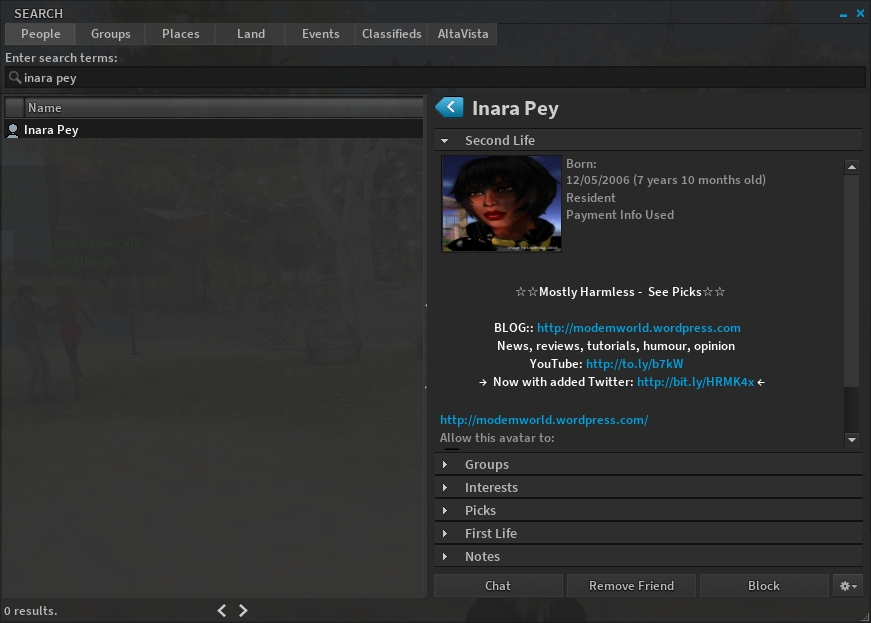
Task: Click into the search terms field
Action: (x=440, y=78)
